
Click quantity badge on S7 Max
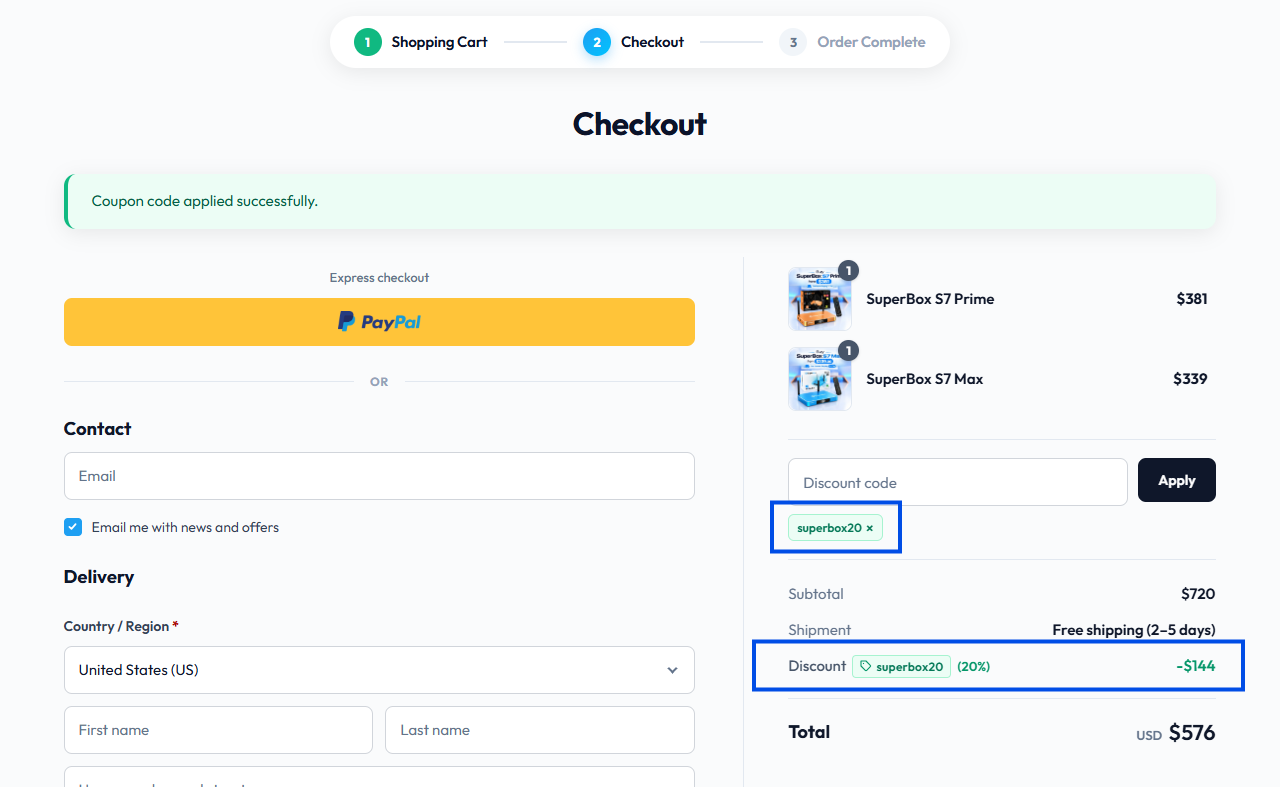click(848, 350)
